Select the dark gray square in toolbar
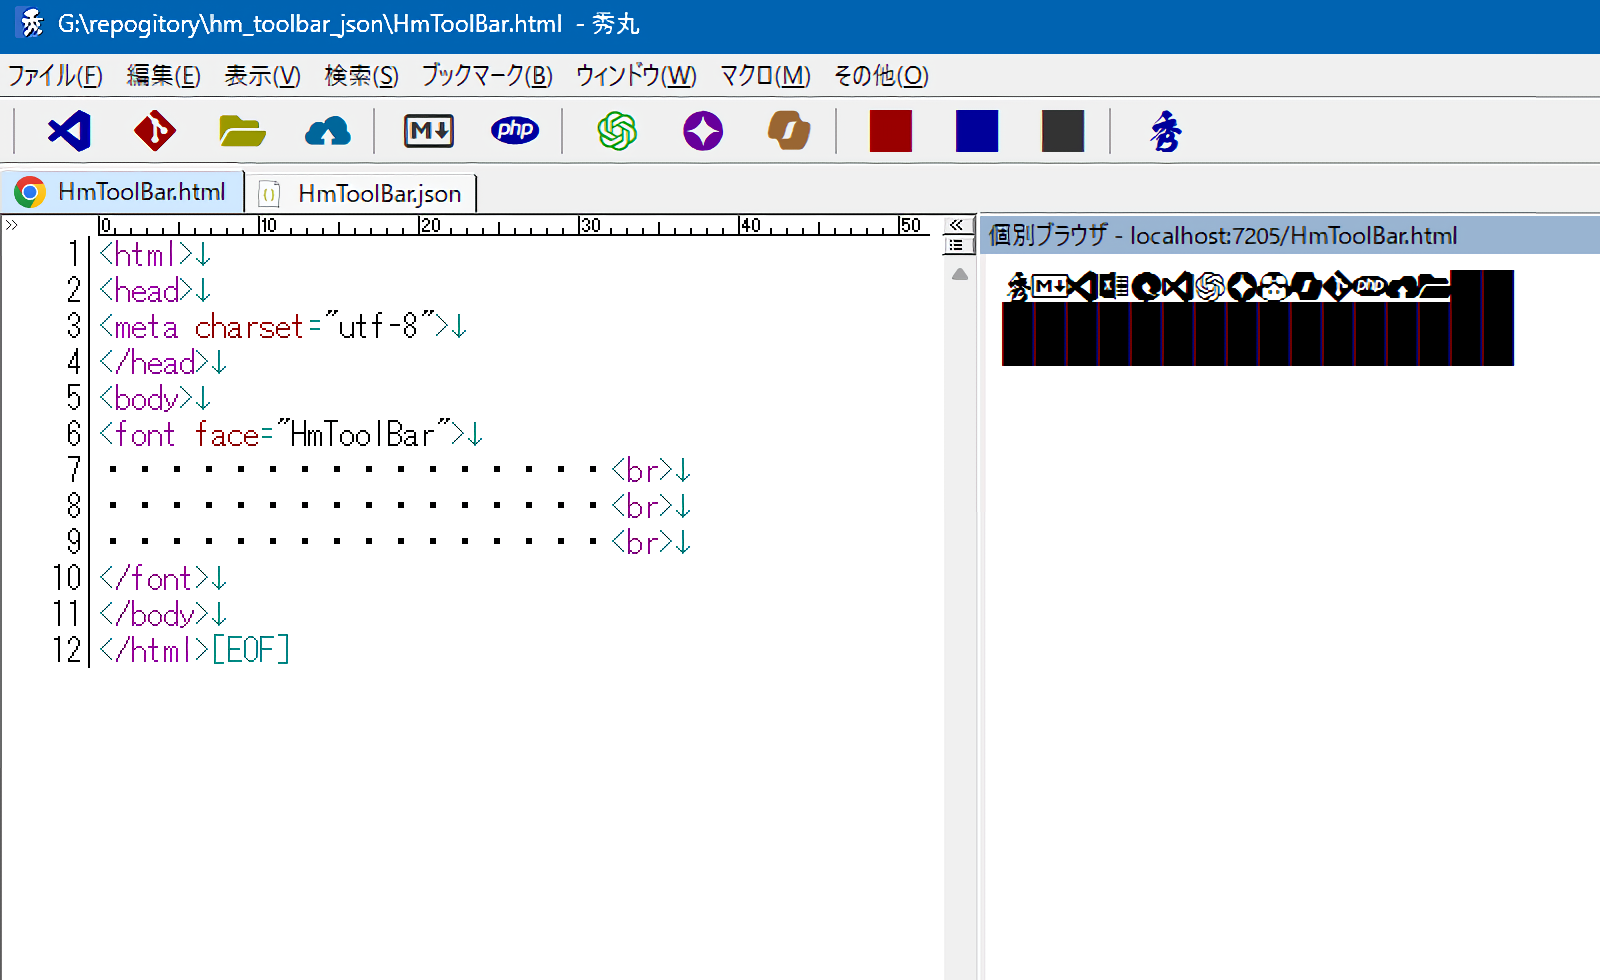This screenshot has height=980, width=1600. pyautogui.click(x=1063, y=131)
